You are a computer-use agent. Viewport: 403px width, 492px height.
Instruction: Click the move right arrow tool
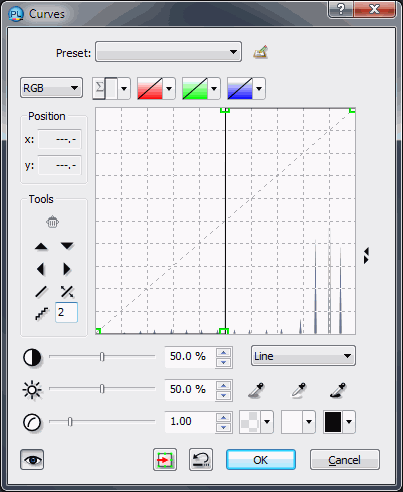point(67,269)
